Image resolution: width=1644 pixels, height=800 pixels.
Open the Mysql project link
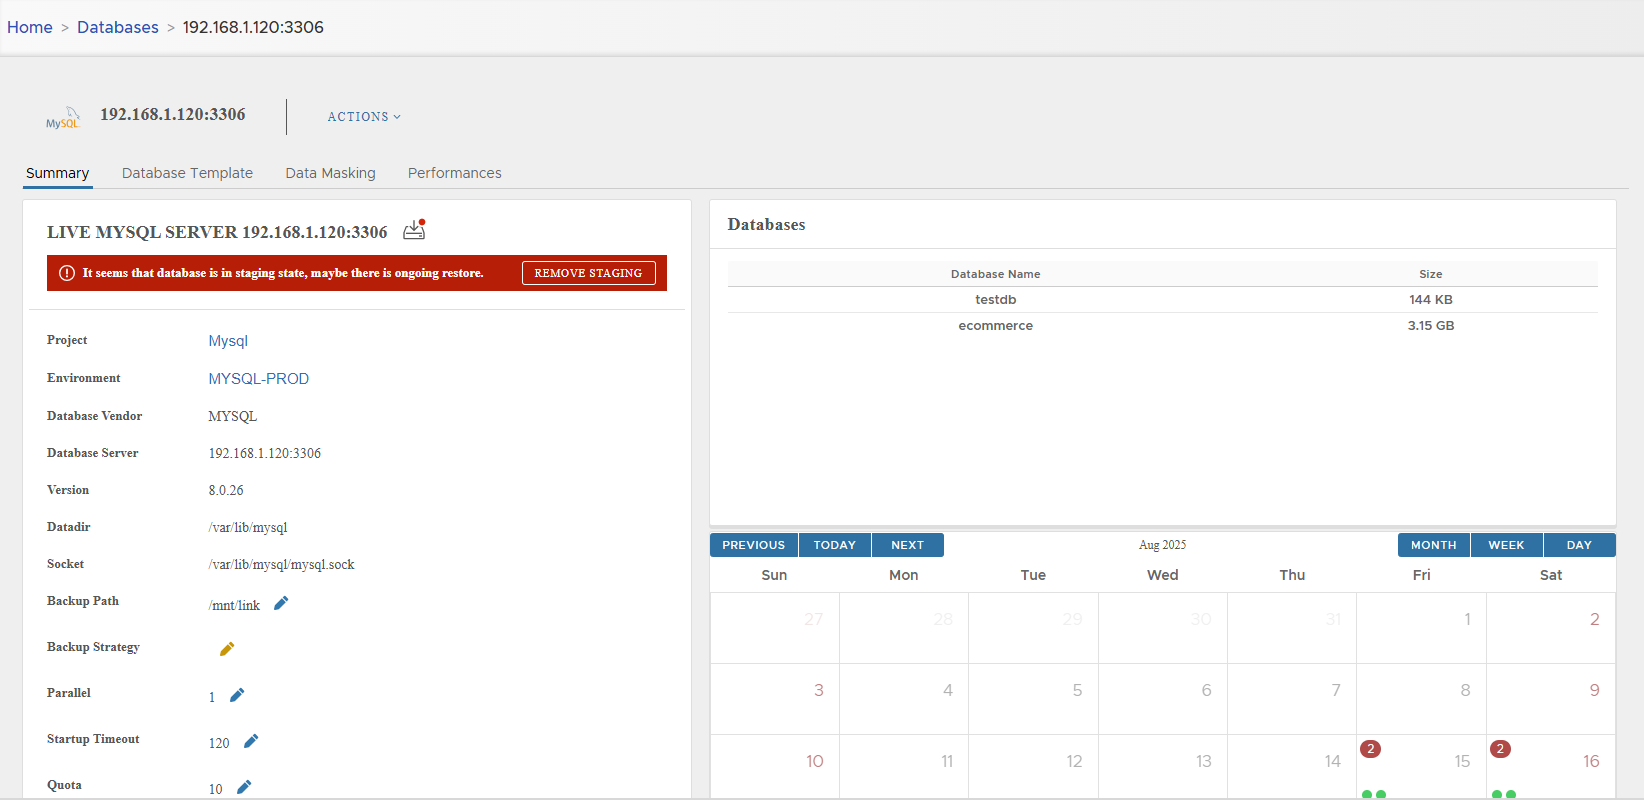[228, 341]
